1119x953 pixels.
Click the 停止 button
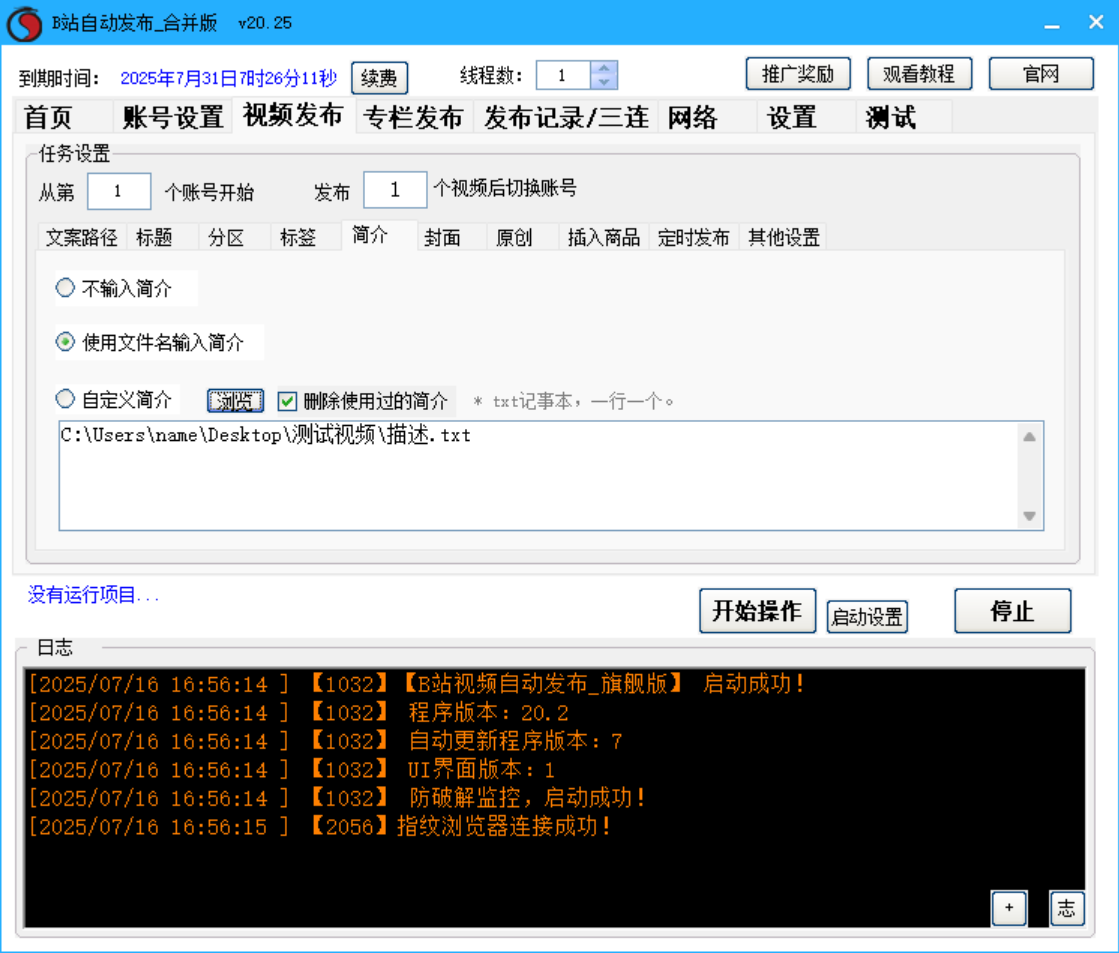click(1012, 611)
